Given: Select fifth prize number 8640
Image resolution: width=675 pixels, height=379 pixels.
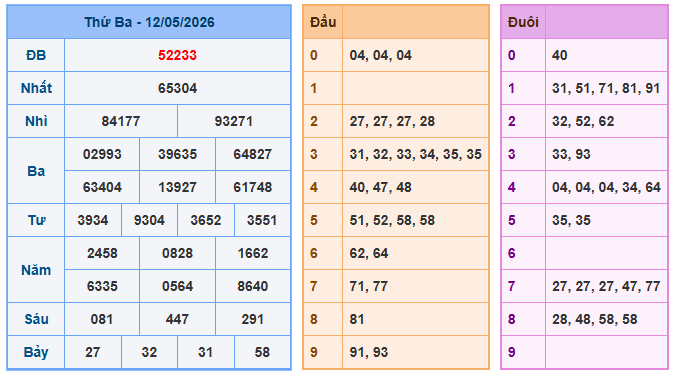Looking at the screenshot, I should point(253,286).
